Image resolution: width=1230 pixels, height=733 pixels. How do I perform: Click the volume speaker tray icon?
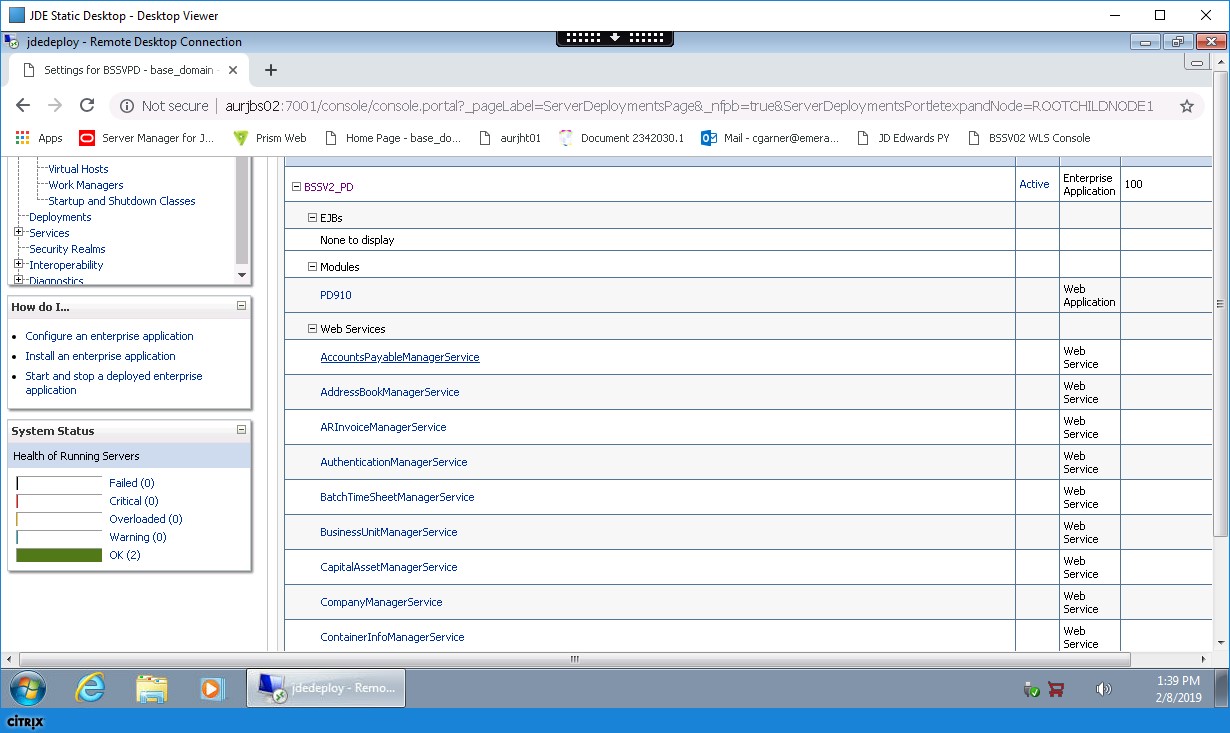(1104, 689)
